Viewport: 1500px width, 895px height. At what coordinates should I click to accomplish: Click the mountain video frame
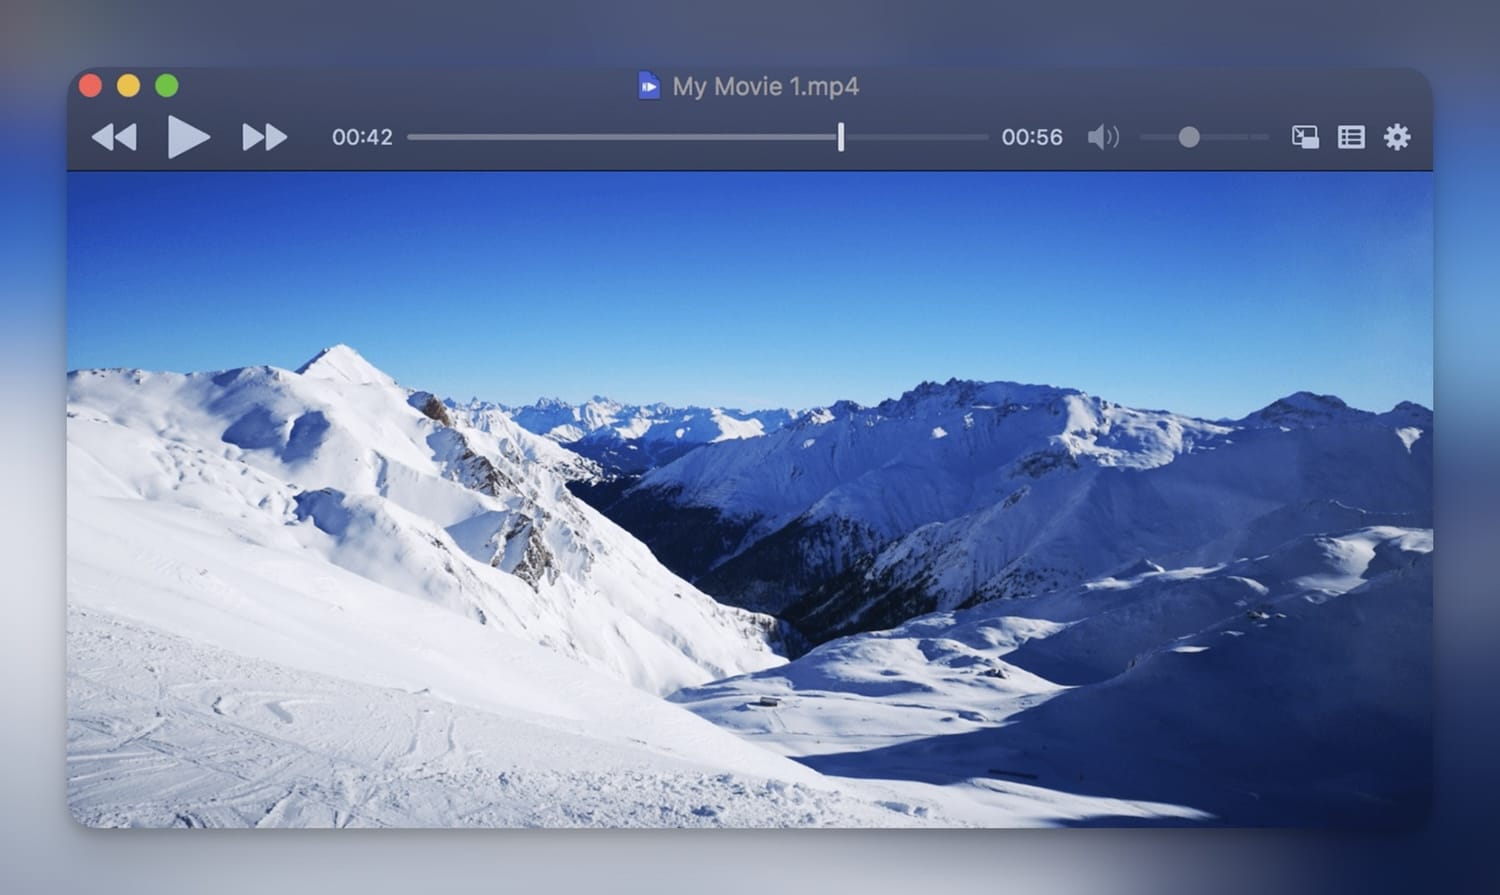tap(750, 500)
